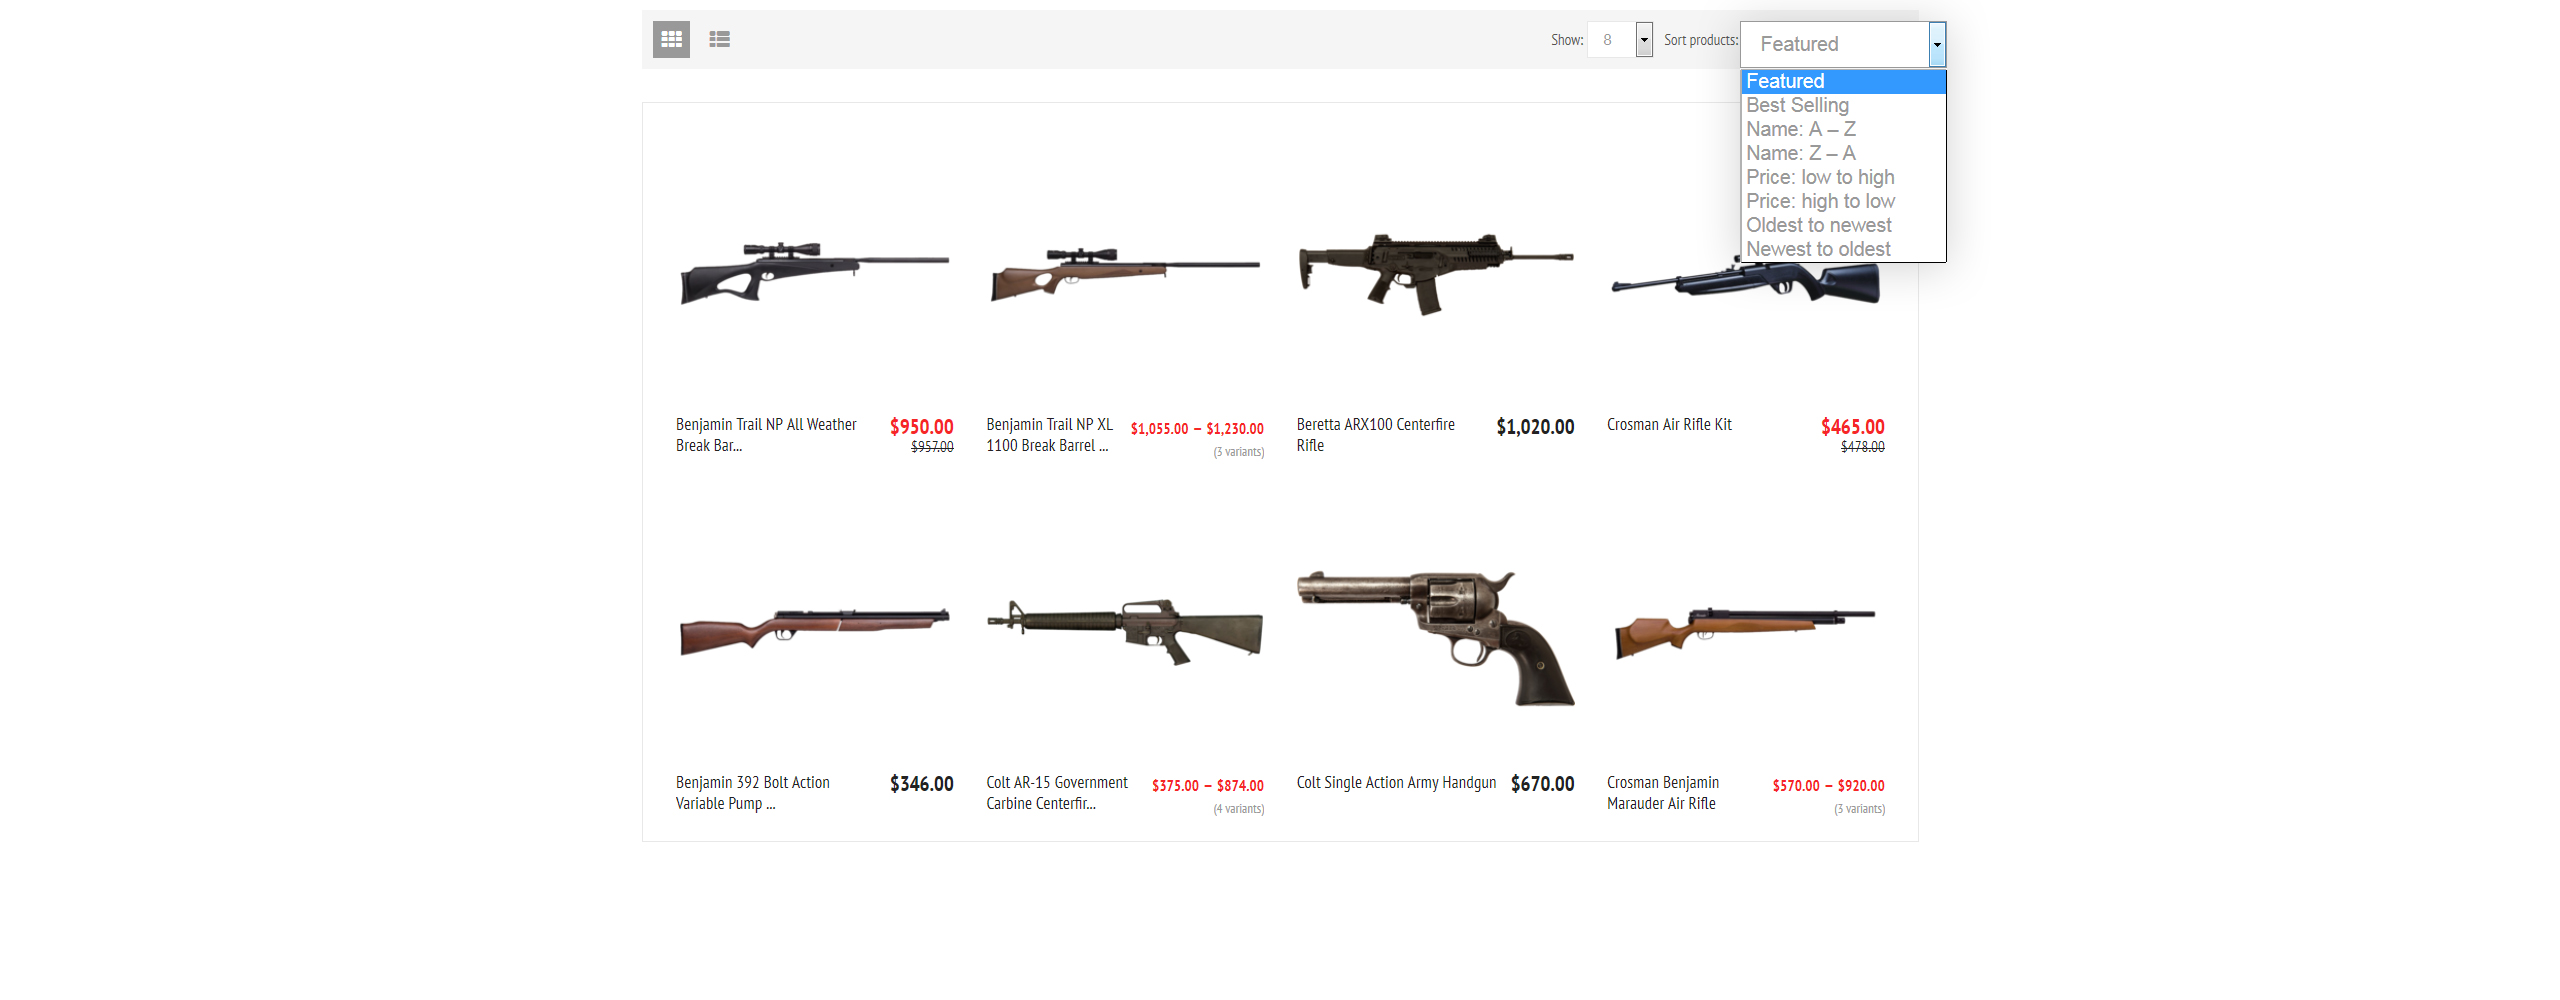Open Benjamin 392 Bolt Action product image

pos(814,632)
